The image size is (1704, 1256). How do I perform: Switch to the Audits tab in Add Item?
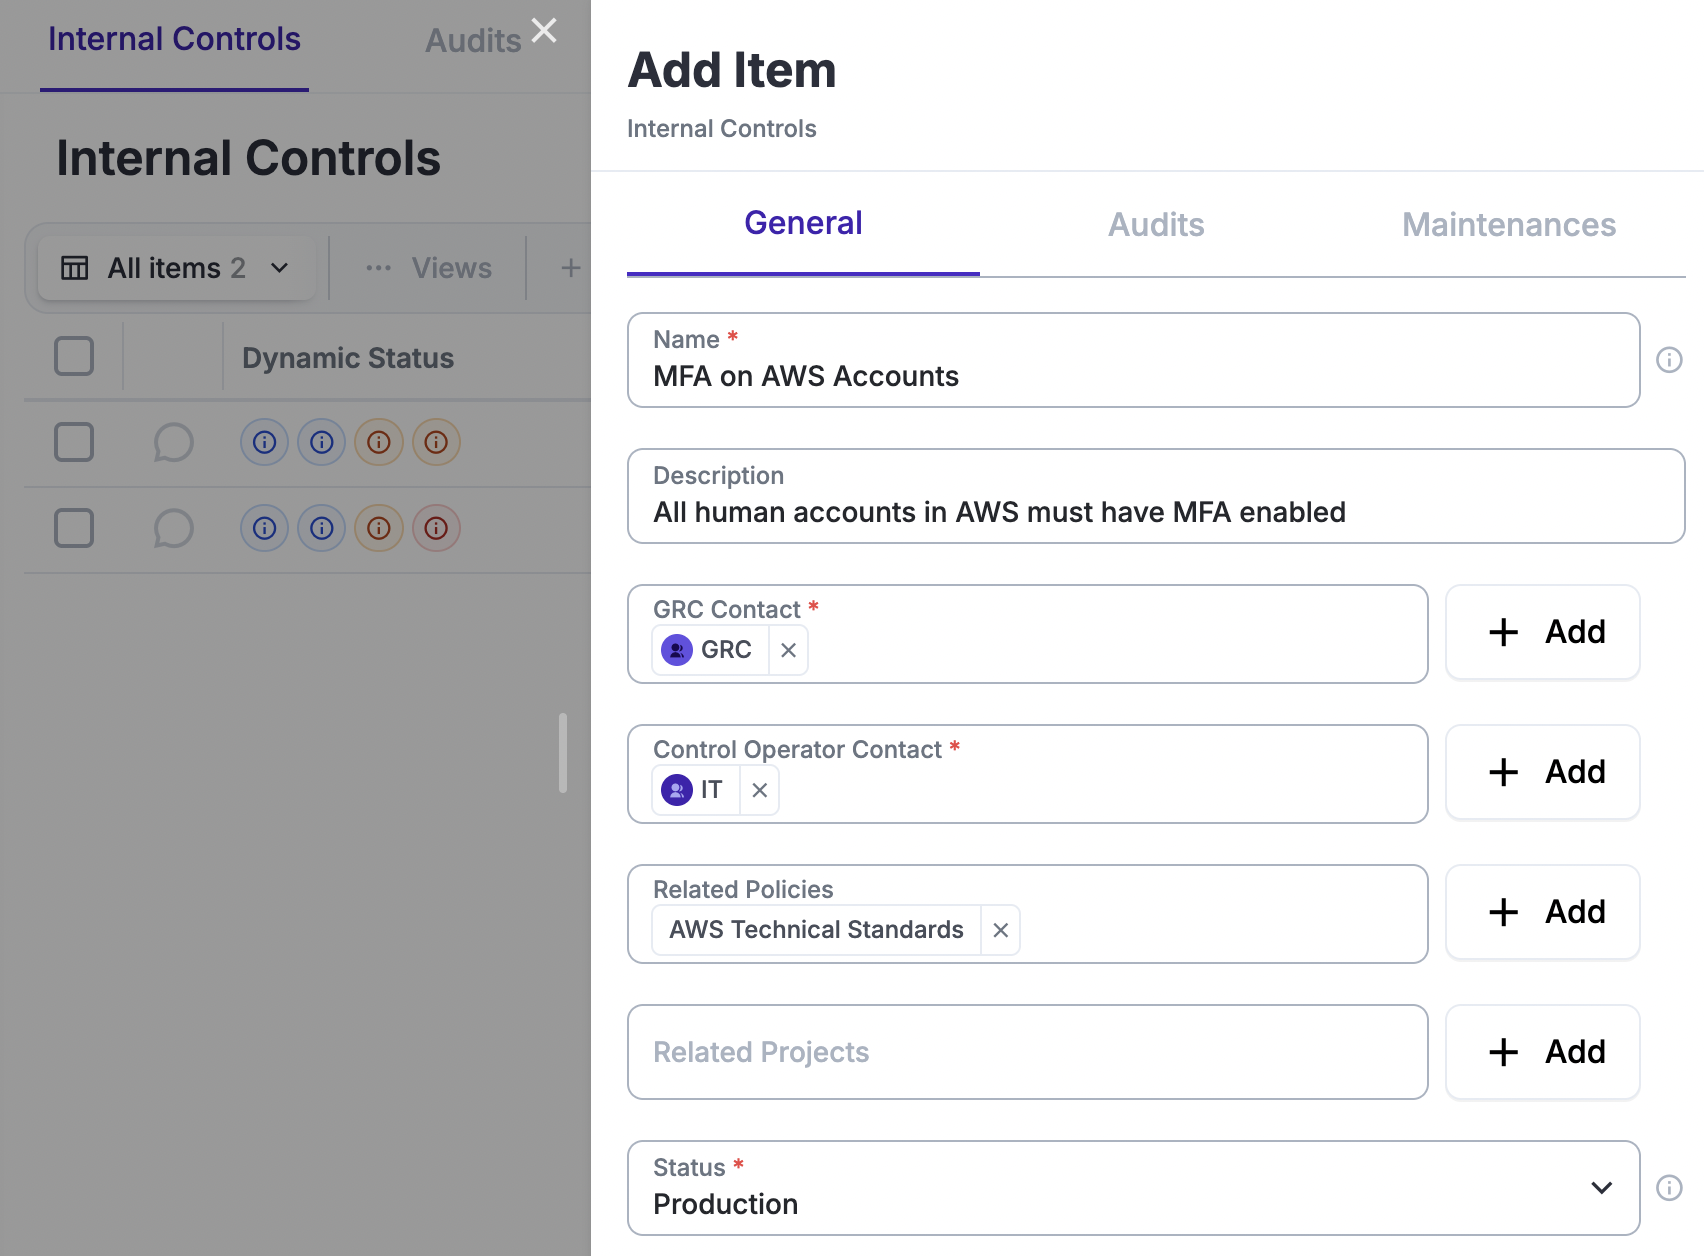[x=1156, y=225]
